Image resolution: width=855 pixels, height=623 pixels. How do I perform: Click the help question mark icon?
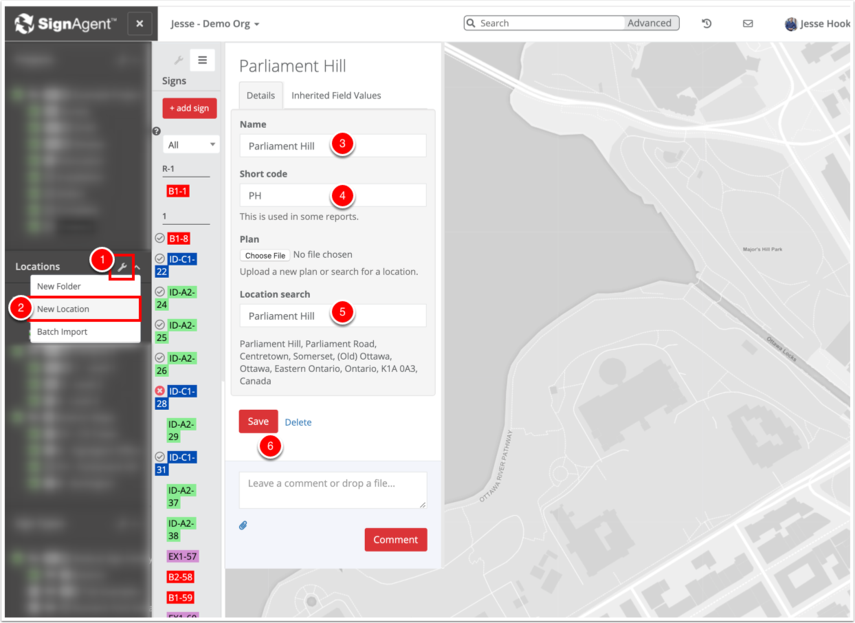pos(156,131)
